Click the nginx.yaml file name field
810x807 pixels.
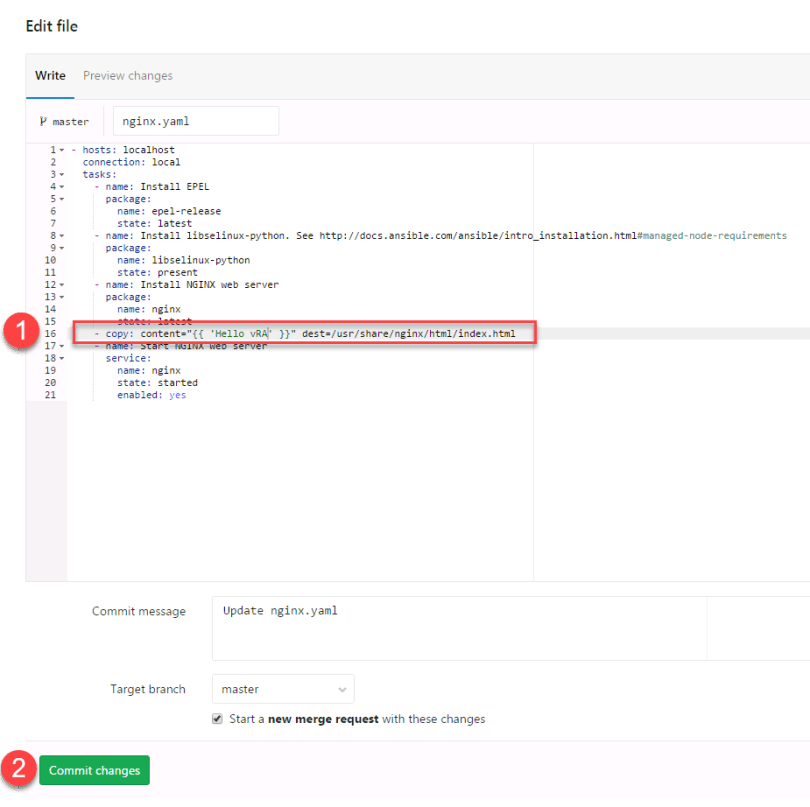[x=195, y=122]
